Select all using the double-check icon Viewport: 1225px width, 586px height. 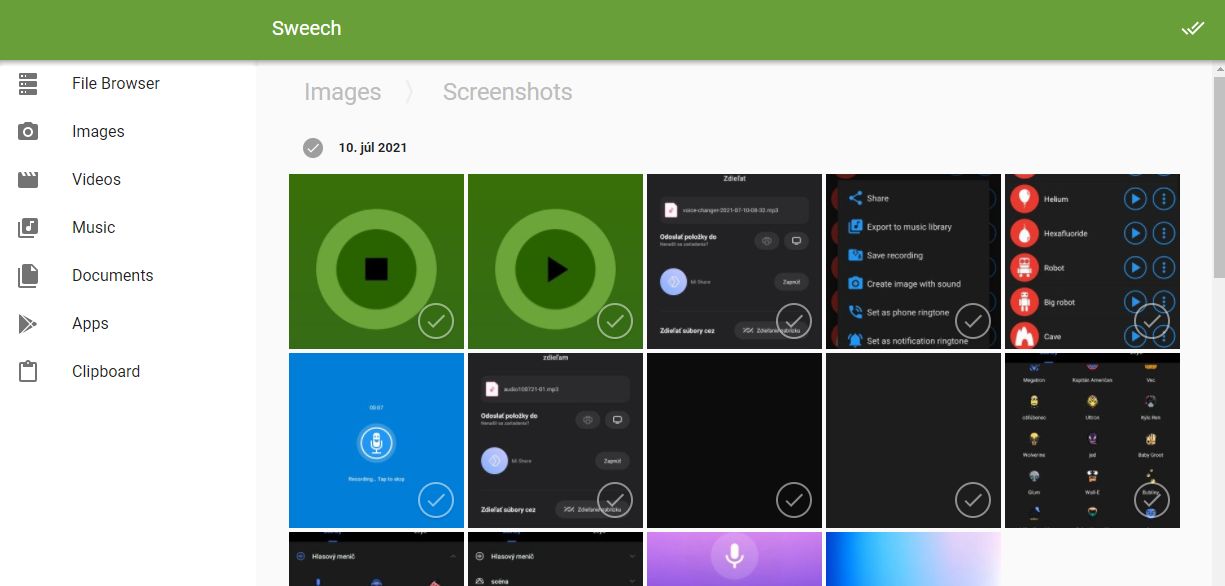pyautogui.click(x=1192, y=28)
